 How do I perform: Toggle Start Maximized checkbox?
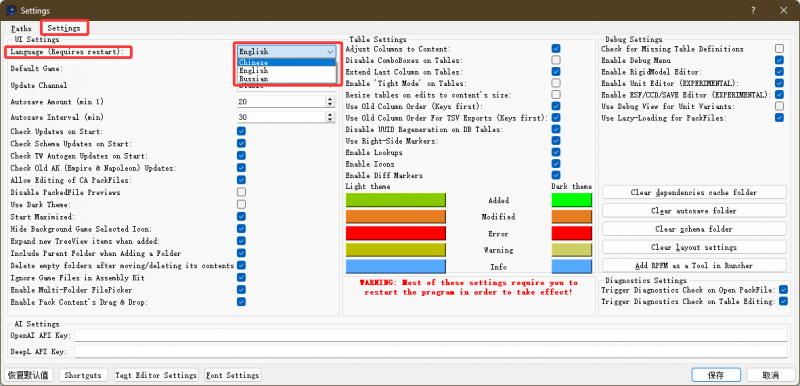click(241, 217)
